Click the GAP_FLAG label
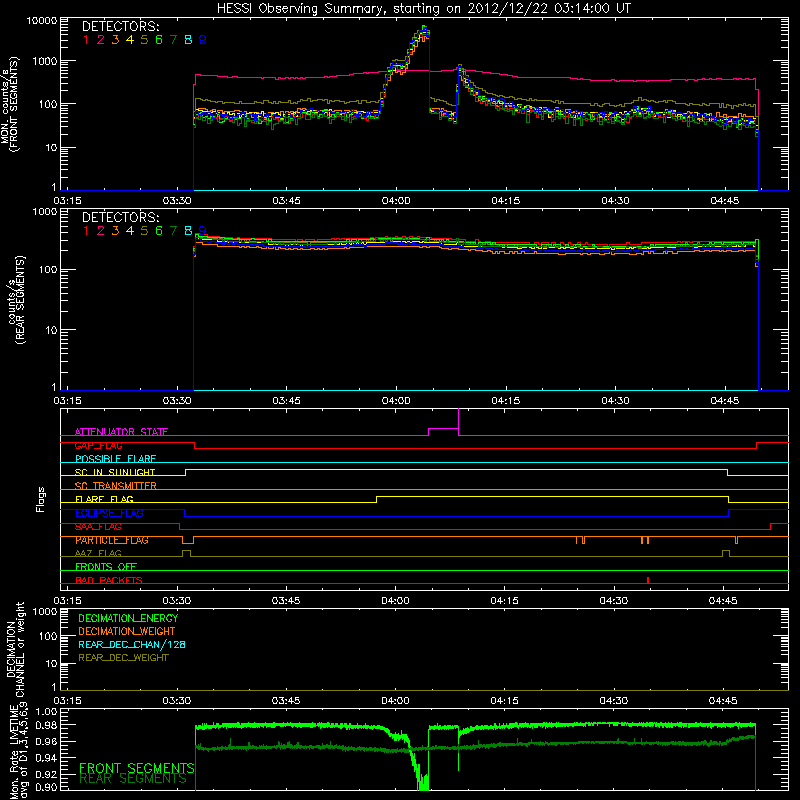This screenshot has width=800, height=800. tap(98, 445)
